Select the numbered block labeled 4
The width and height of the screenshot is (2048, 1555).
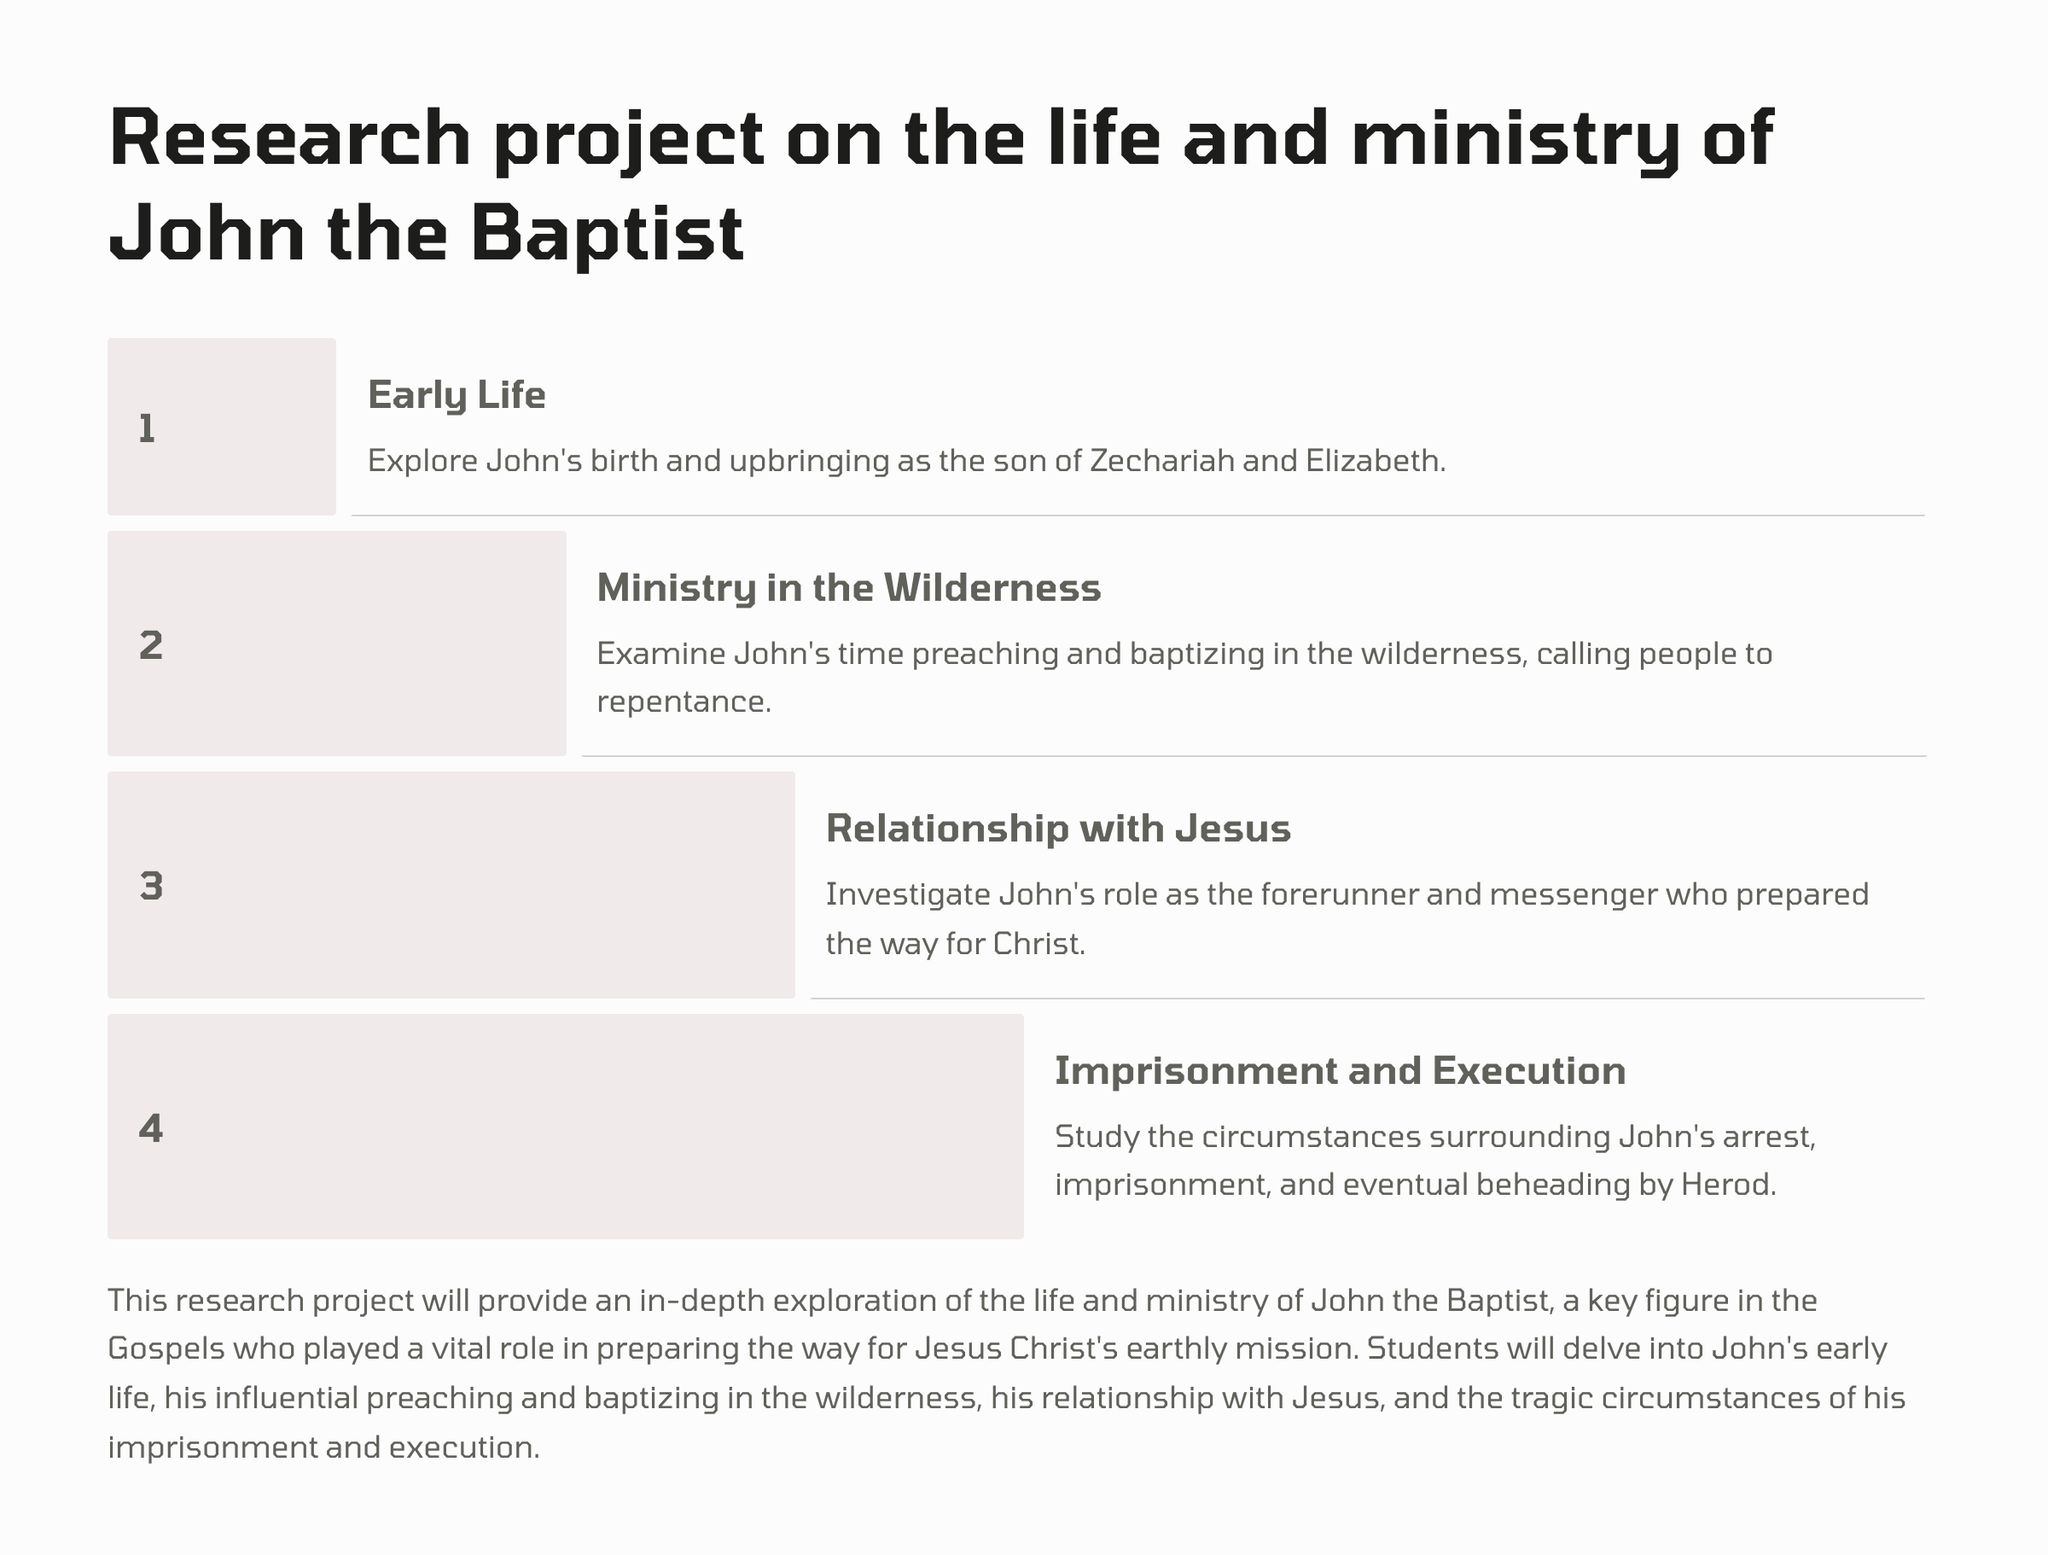pyautogui.click(x=565, y=1127)
